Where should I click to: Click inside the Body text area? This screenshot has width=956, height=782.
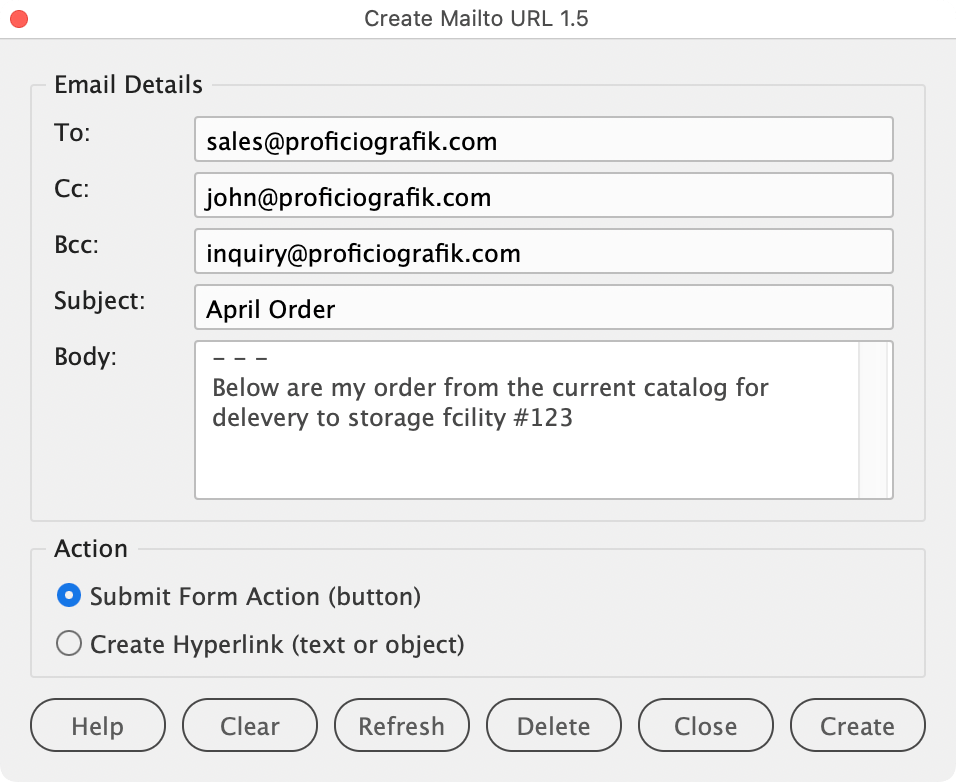click(526, 440)
